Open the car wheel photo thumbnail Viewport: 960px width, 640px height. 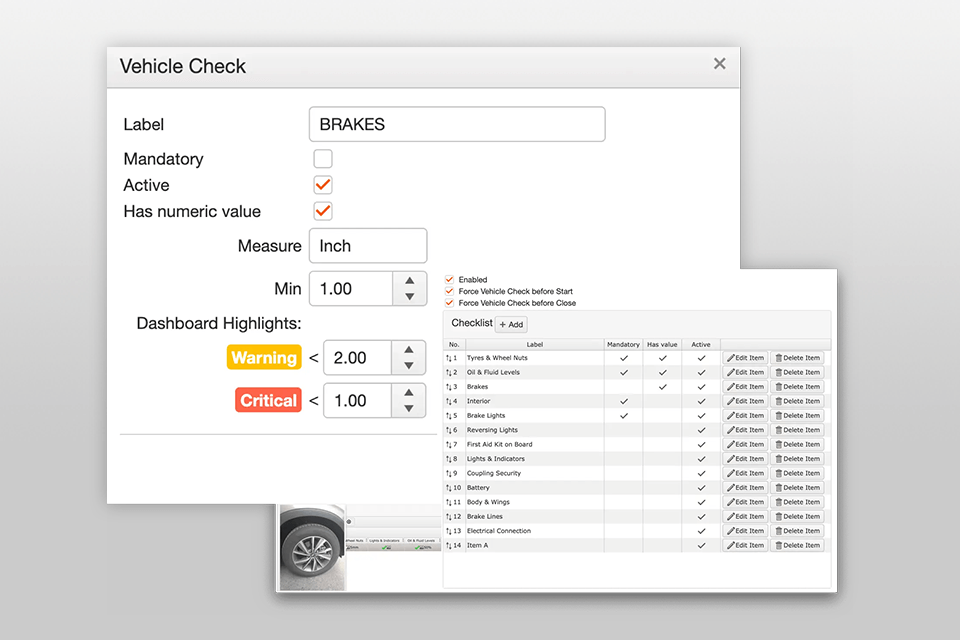[313, 547]
